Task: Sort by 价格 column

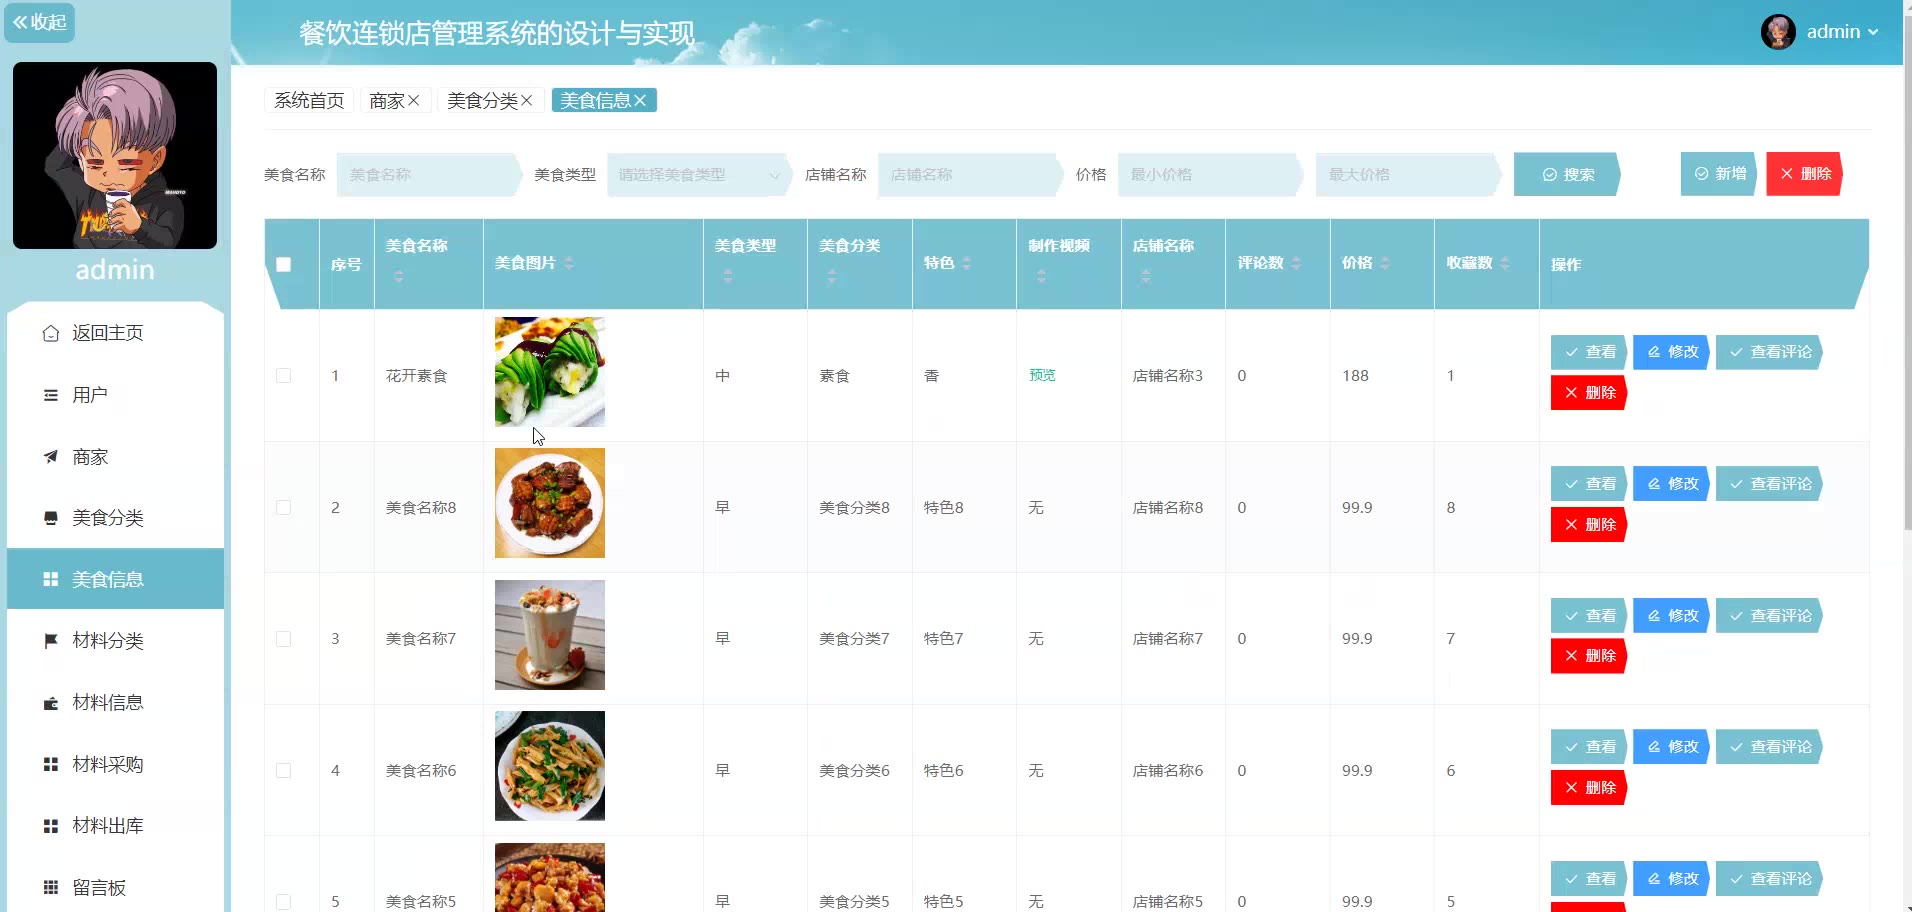Action: tap(1385, 263)
